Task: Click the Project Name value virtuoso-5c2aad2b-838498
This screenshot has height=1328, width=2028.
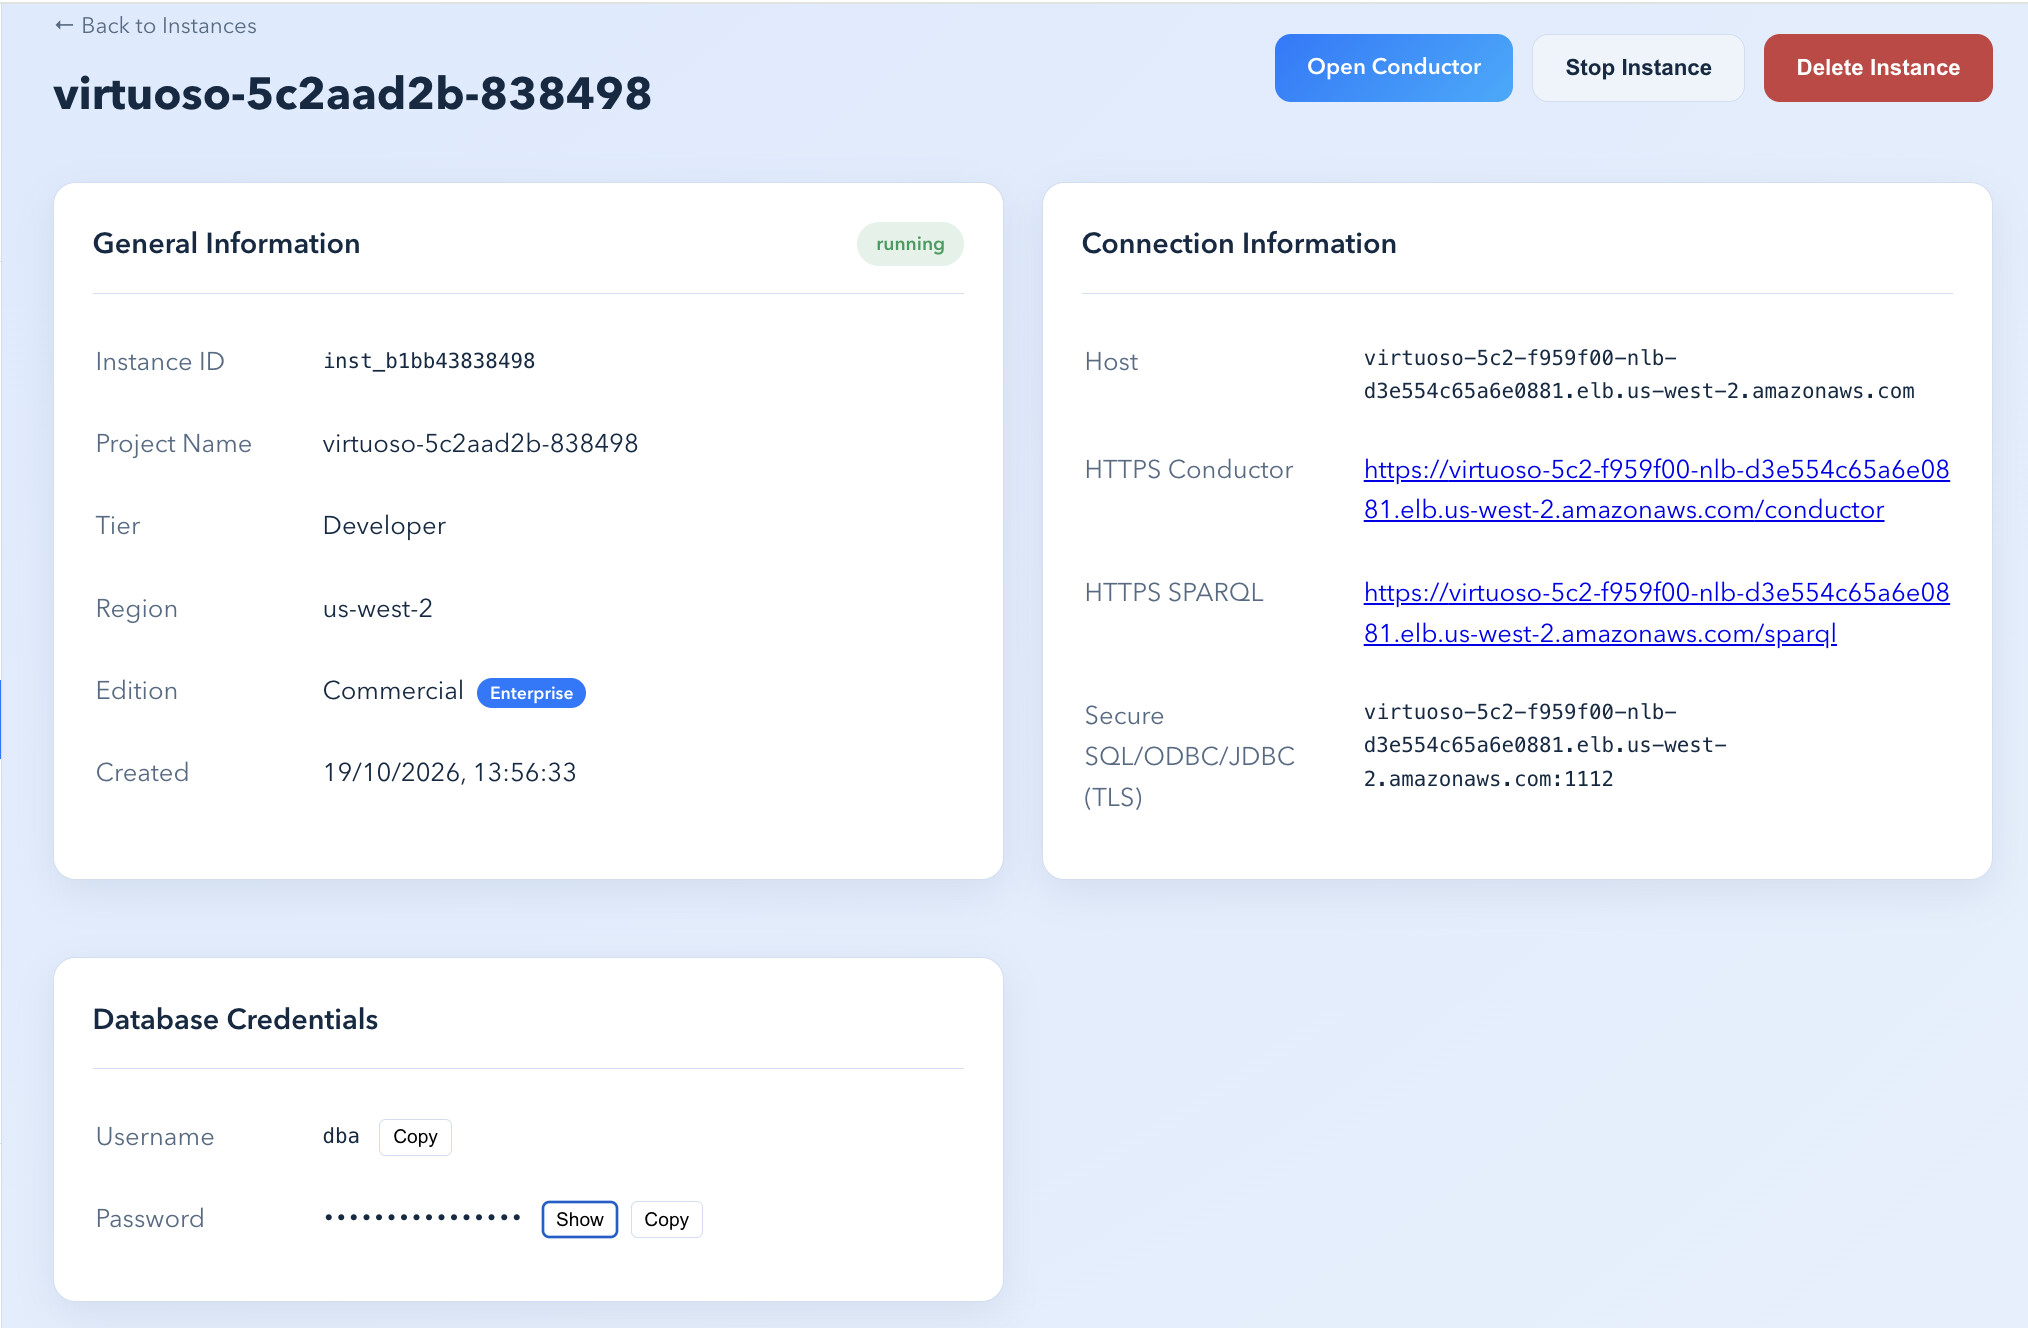Action: (x=480, y=443)
